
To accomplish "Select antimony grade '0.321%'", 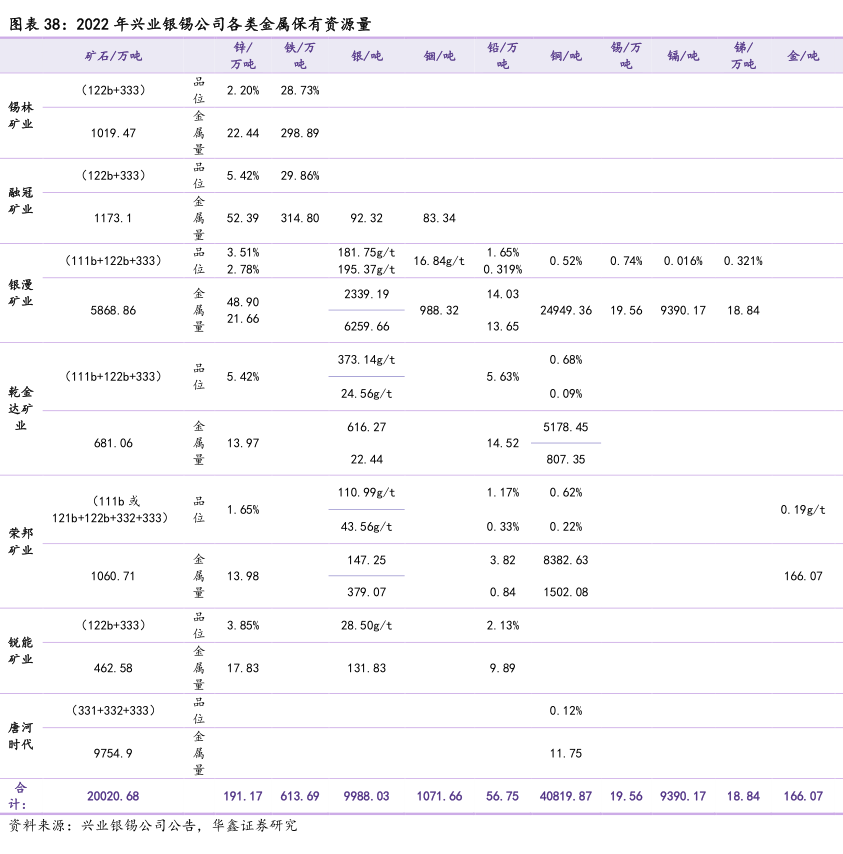I will tap(743, 261).
